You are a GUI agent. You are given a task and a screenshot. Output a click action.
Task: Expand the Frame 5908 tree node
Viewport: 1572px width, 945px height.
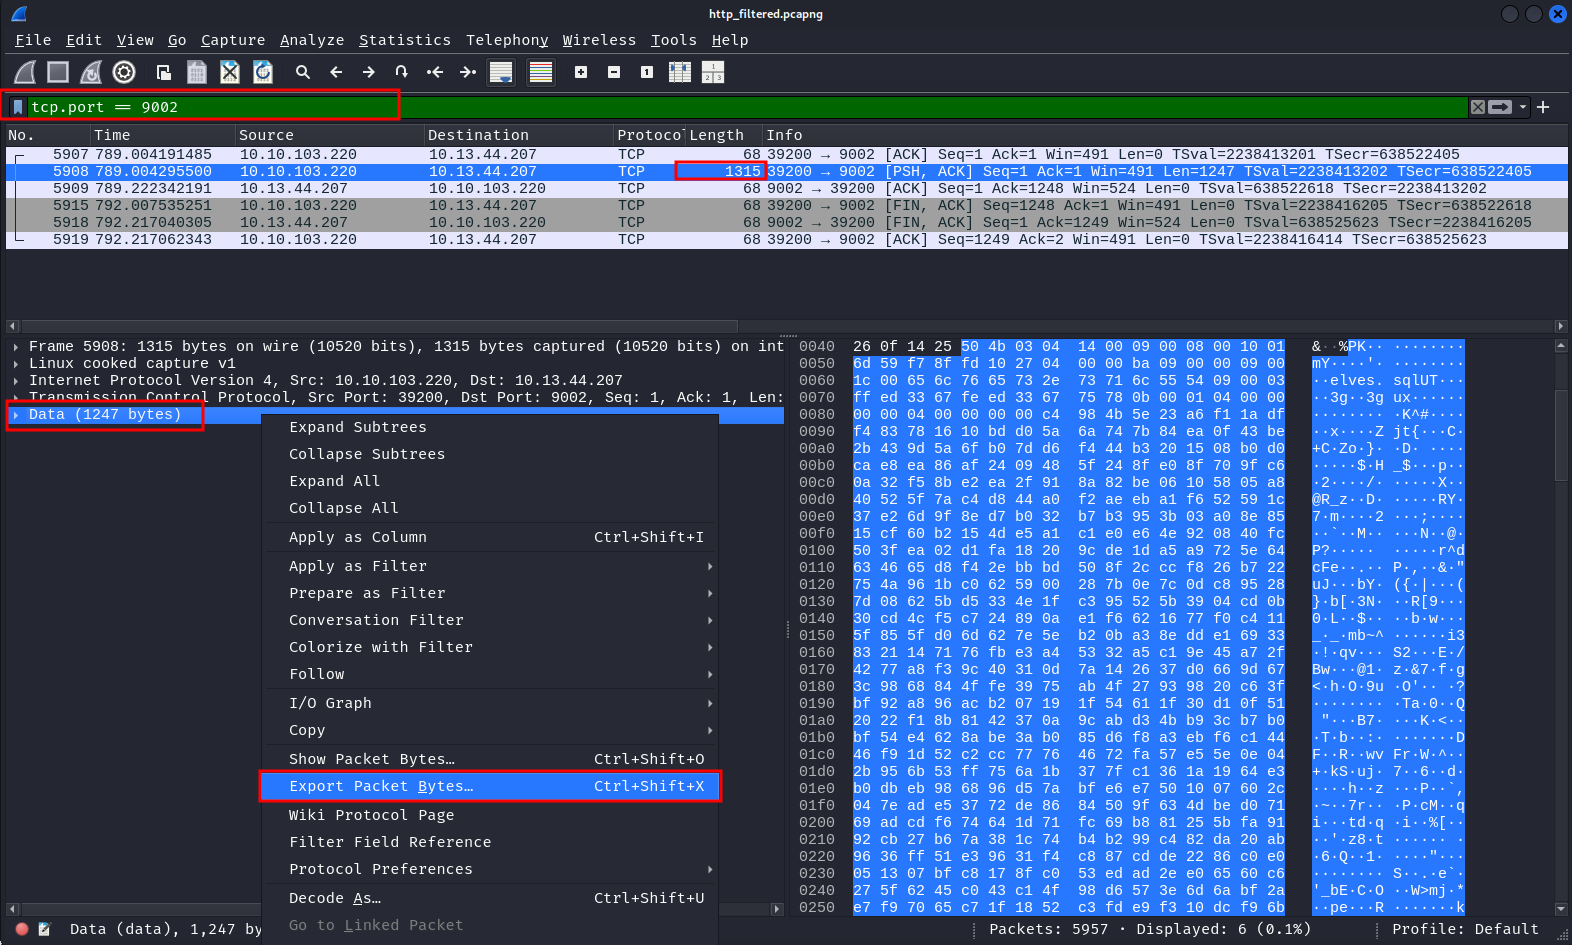coord(16,347)
